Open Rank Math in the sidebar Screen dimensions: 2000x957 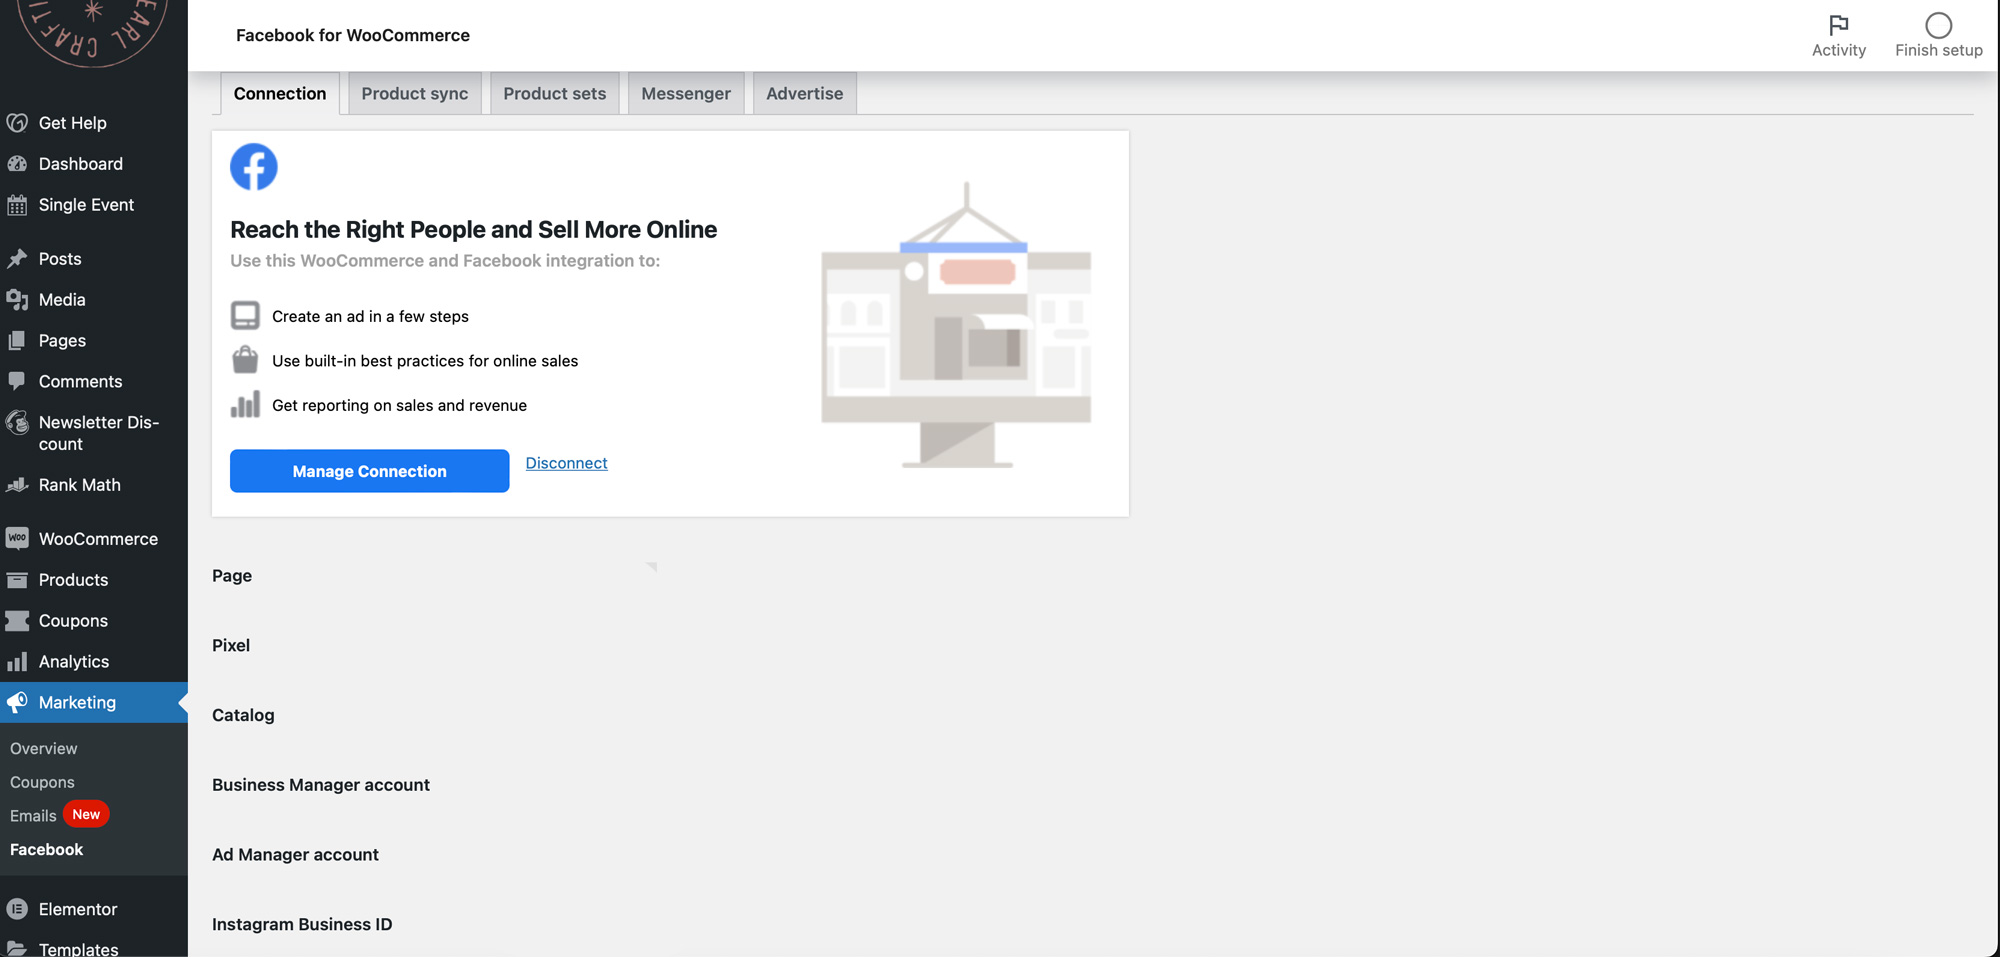tap(79, 485)
